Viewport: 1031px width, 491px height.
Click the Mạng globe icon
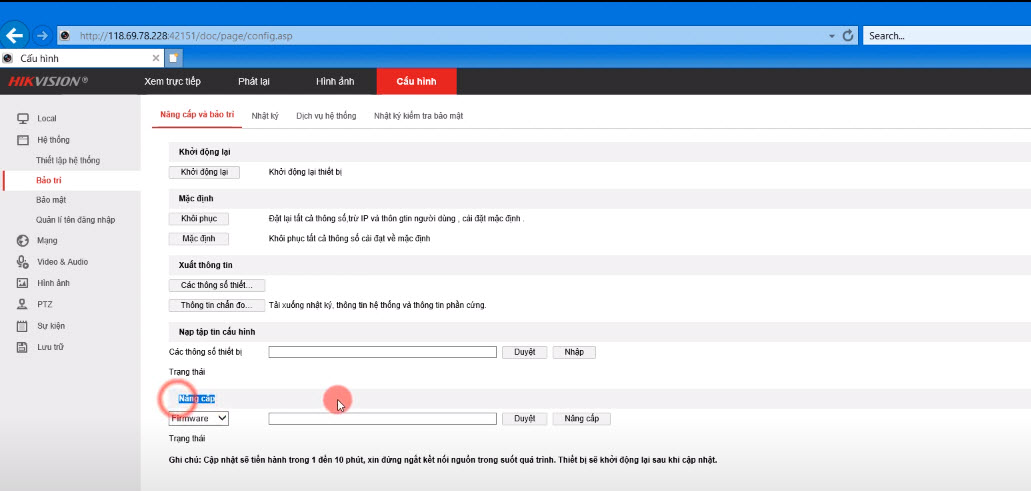(22, 241)
